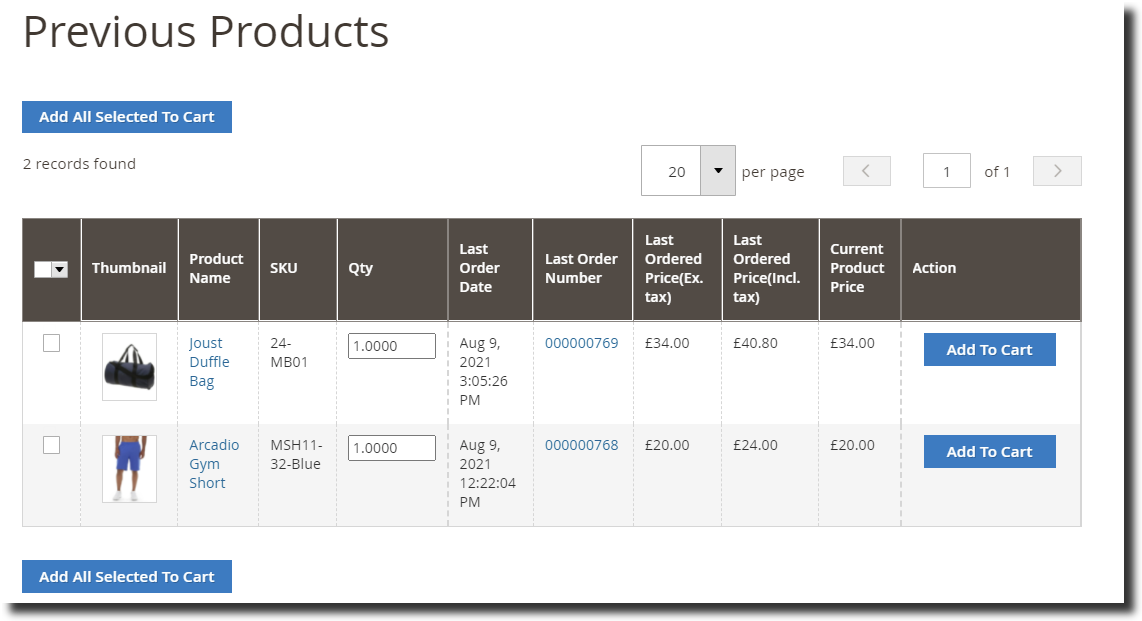Focus the Qty field for Joust Duffle Bag
Screen dimensions: 1142x621
pos(391,346)
